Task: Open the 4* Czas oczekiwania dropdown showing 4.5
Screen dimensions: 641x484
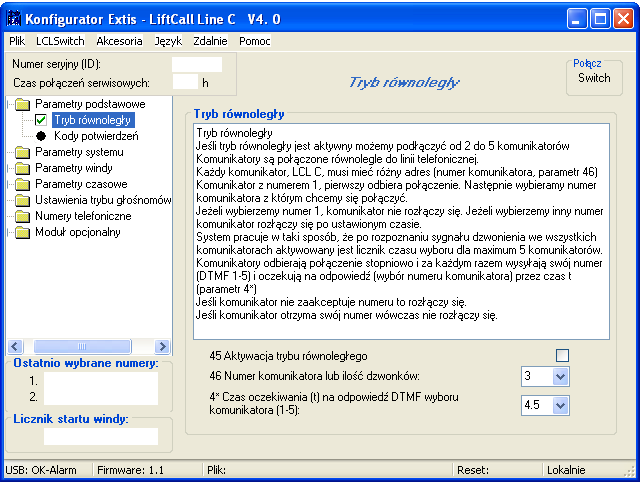Action: pos(560,406)
